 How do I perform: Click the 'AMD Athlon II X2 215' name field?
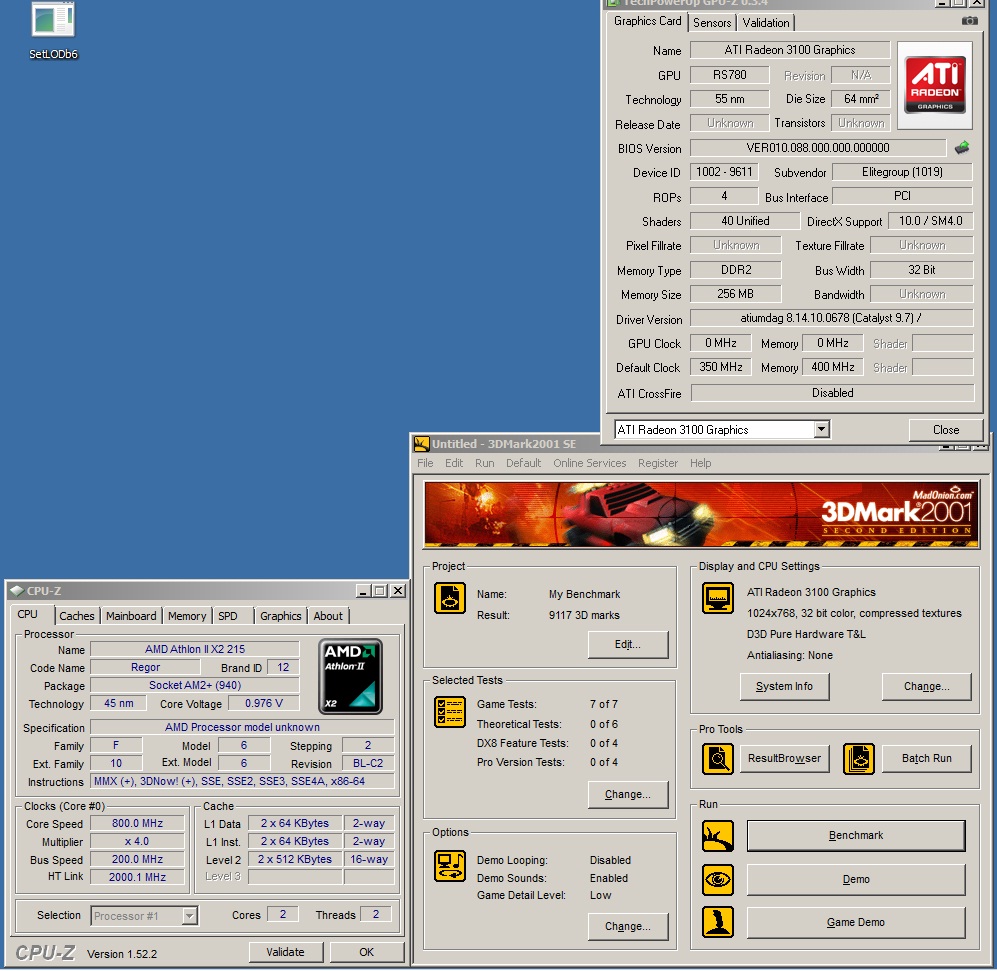(x=195, y=649)
